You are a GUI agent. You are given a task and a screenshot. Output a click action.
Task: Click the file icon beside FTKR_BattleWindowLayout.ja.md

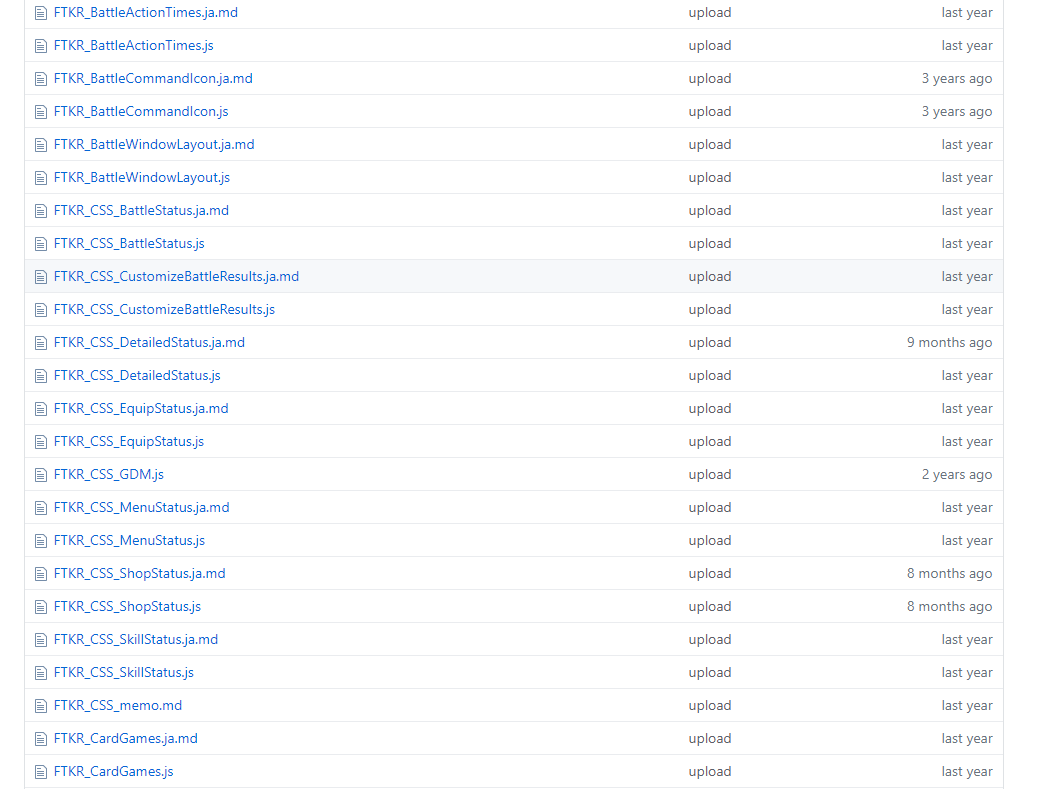[x=41, y=144]
